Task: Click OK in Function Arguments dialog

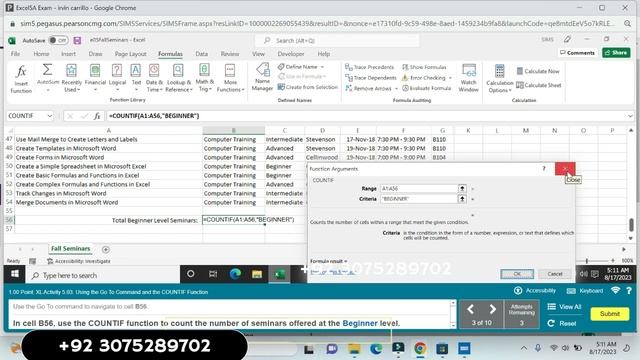Action: [x=517, y=274]
